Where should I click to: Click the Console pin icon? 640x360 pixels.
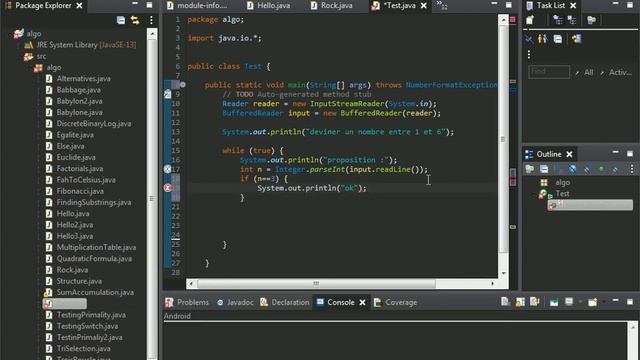(554, 302)
